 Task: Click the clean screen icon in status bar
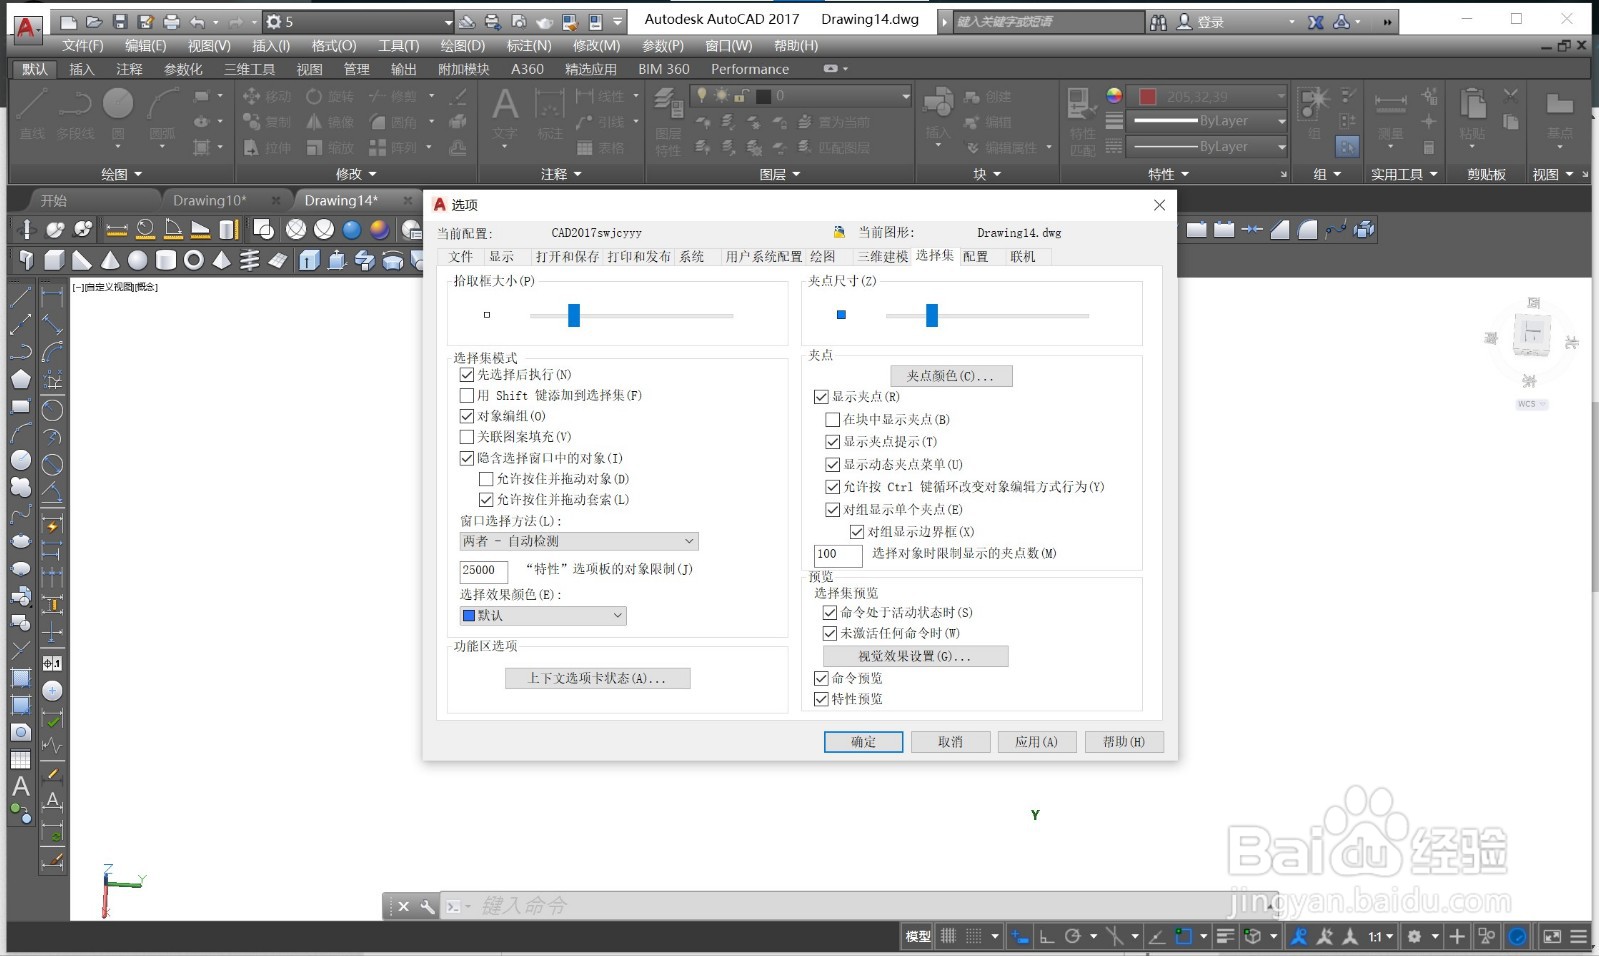point(1552,936)
